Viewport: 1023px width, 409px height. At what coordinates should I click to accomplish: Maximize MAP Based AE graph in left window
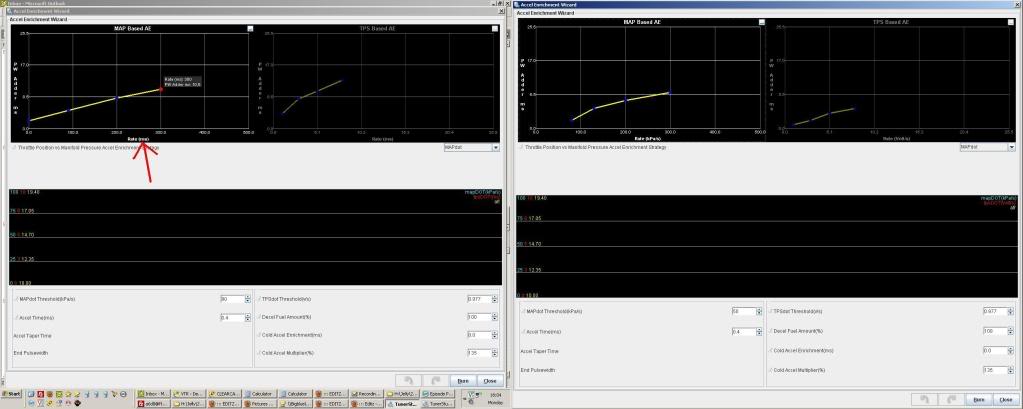pos(251,29)
